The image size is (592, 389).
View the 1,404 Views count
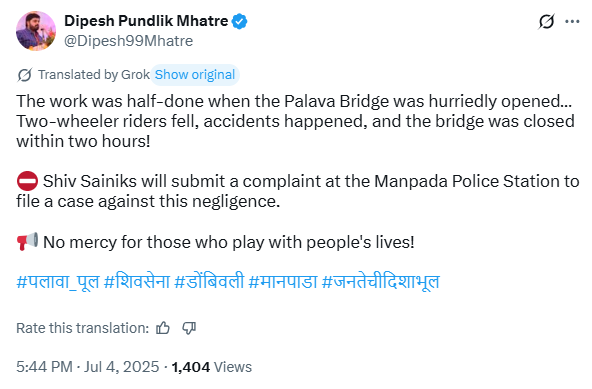click(211, 367)
